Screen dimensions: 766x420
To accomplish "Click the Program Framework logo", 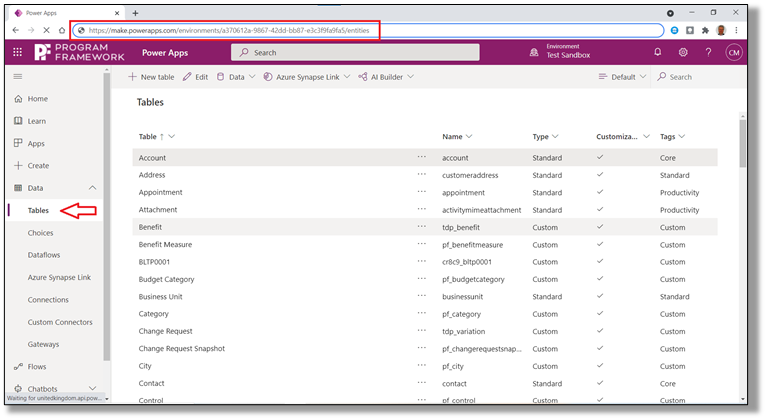I will [x=80, y=52].
